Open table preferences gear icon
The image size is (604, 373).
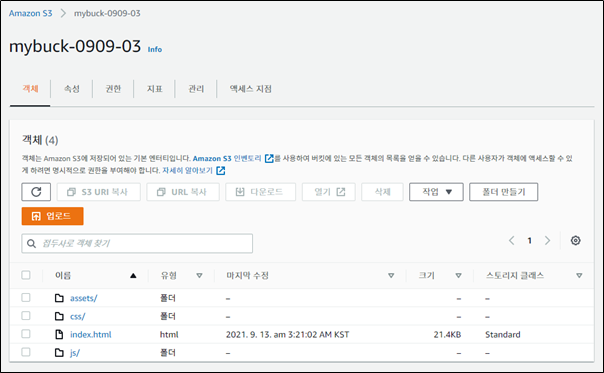click(x=575, y=240)
